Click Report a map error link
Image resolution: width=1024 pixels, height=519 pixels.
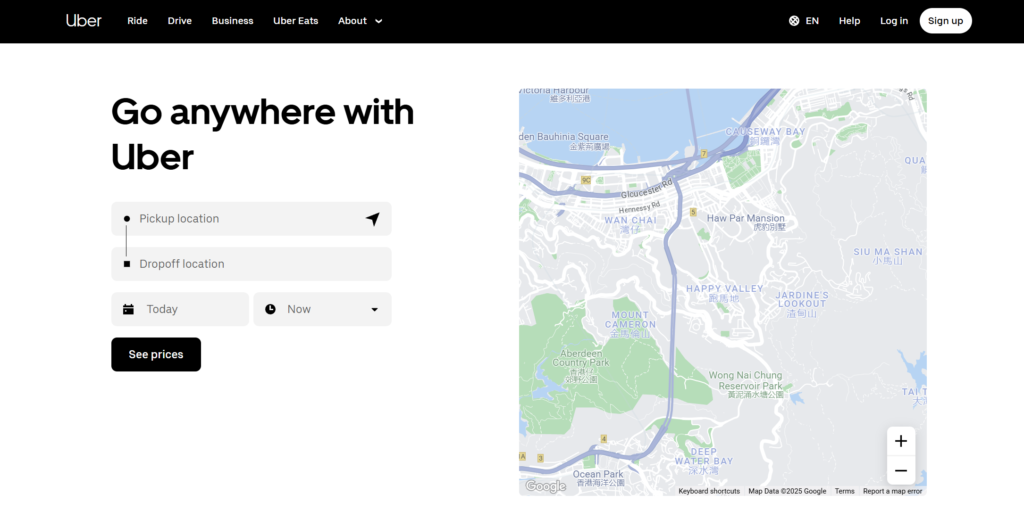(892, 491)
